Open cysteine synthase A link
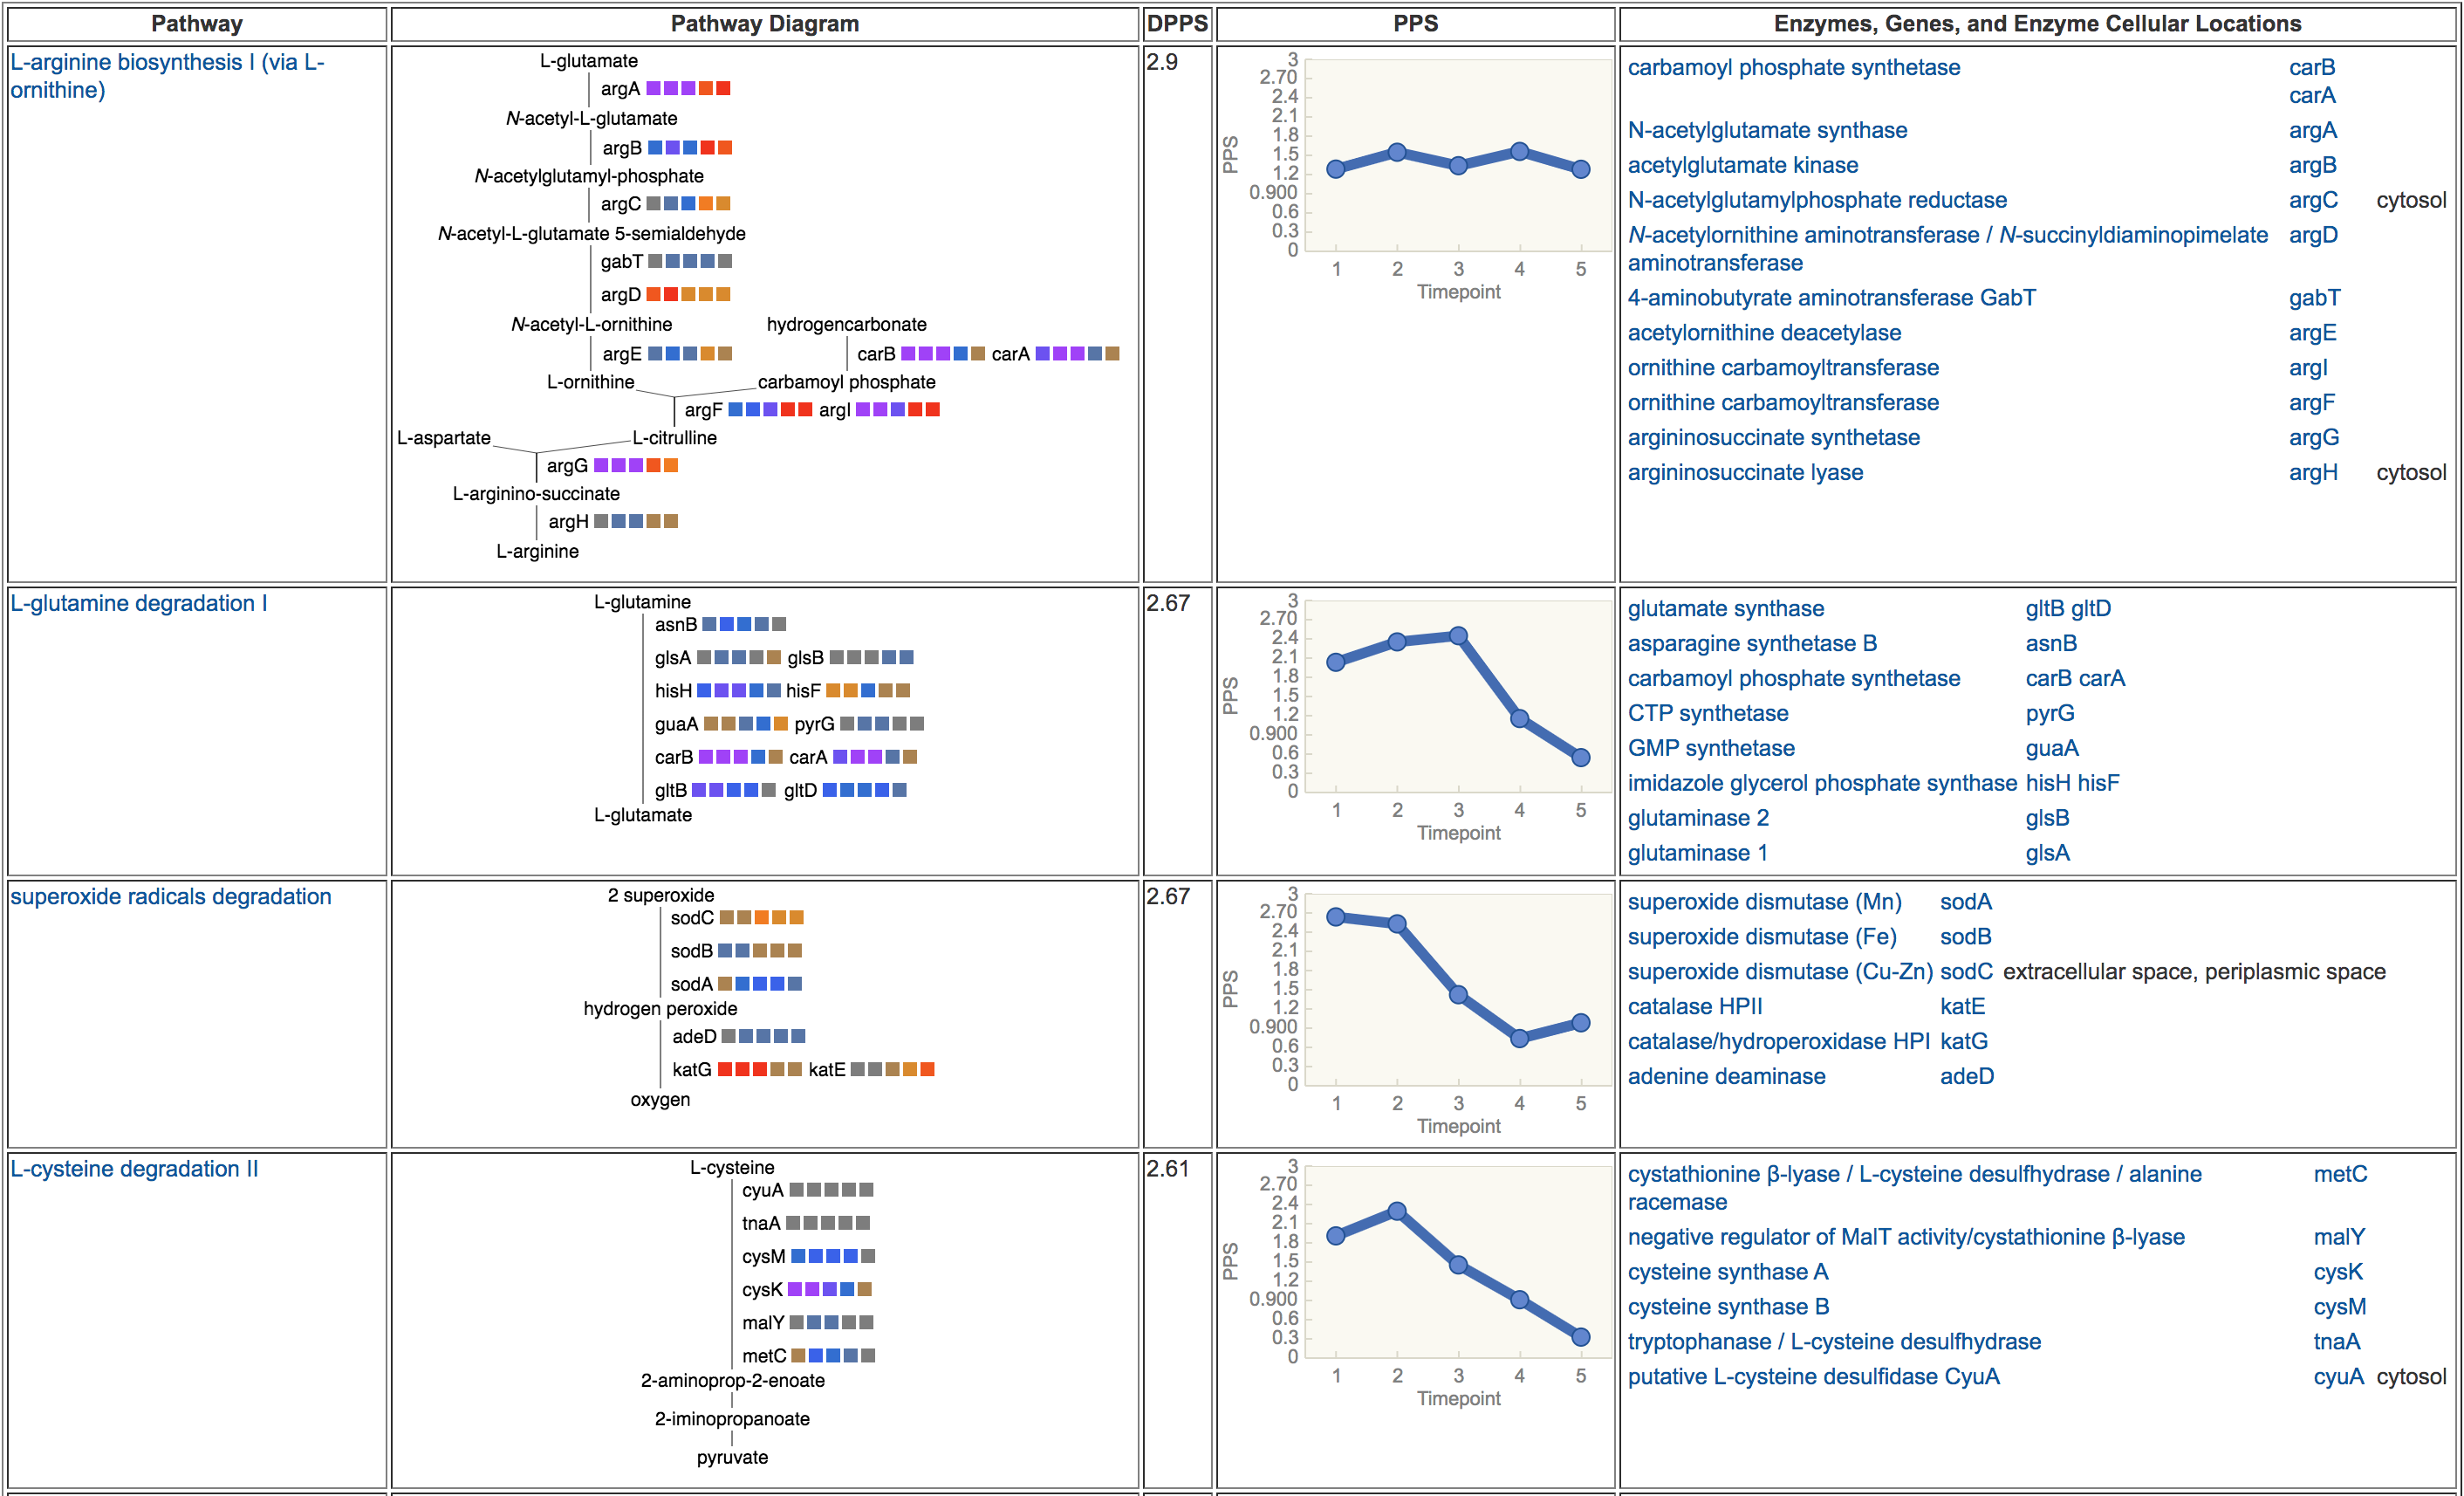 pyautogui.click(x=1727, y=1272)
